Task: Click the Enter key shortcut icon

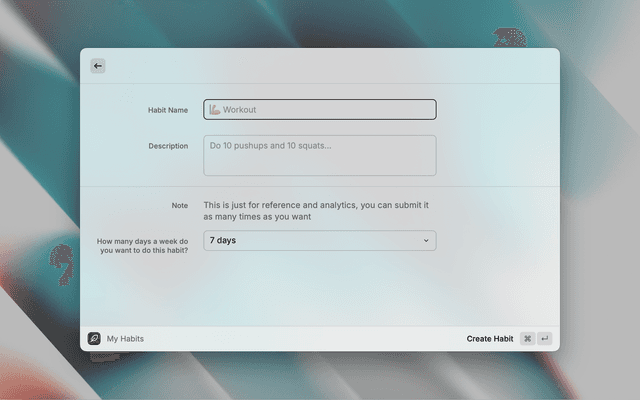Action: tap(545, 339)
